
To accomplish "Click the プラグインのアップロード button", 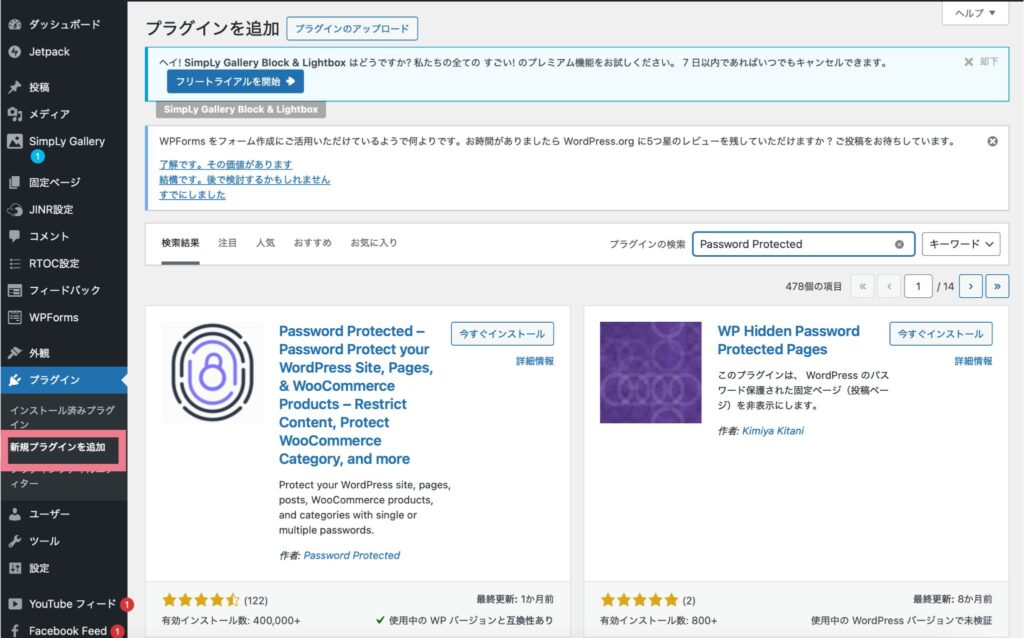I will click(352, 28).
